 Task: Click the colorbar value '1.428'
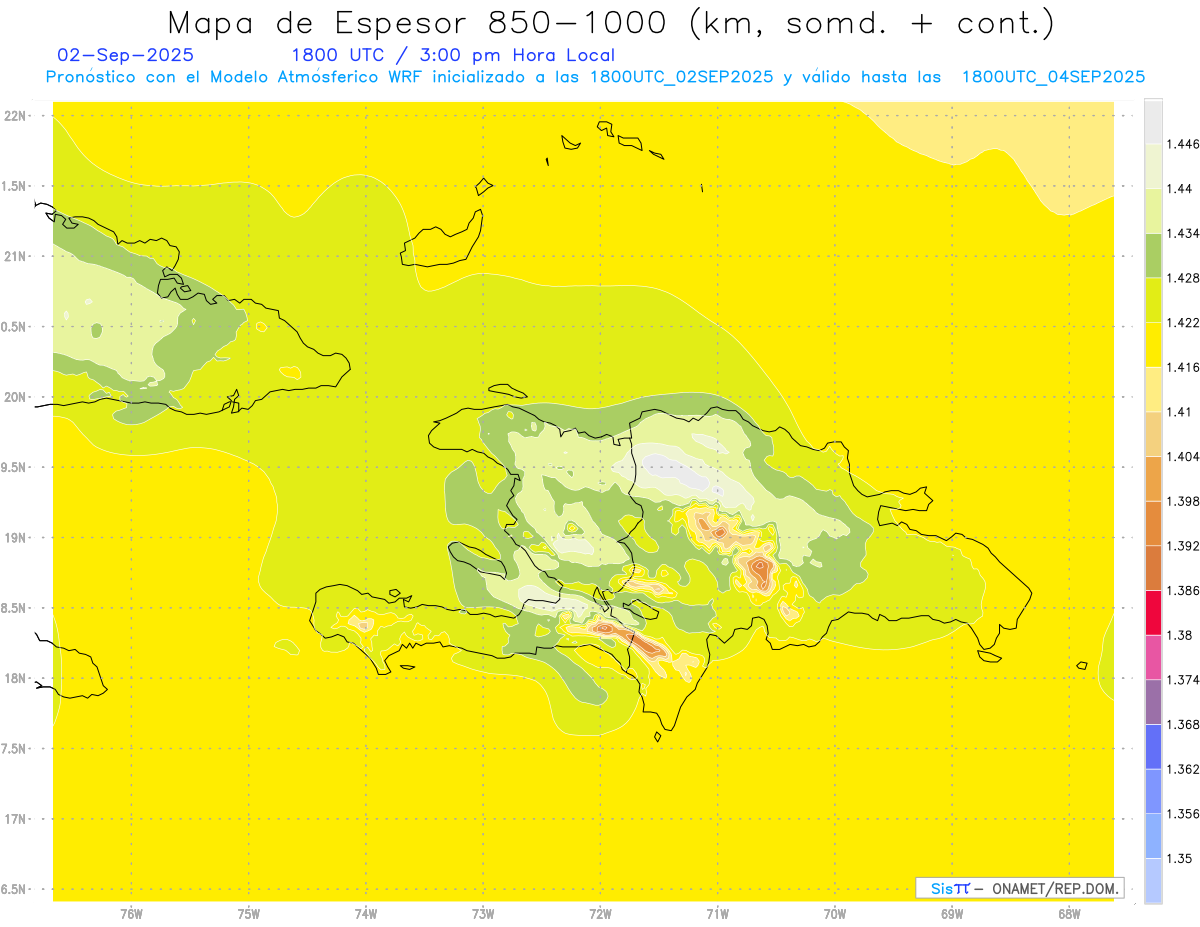[1182, 278]
